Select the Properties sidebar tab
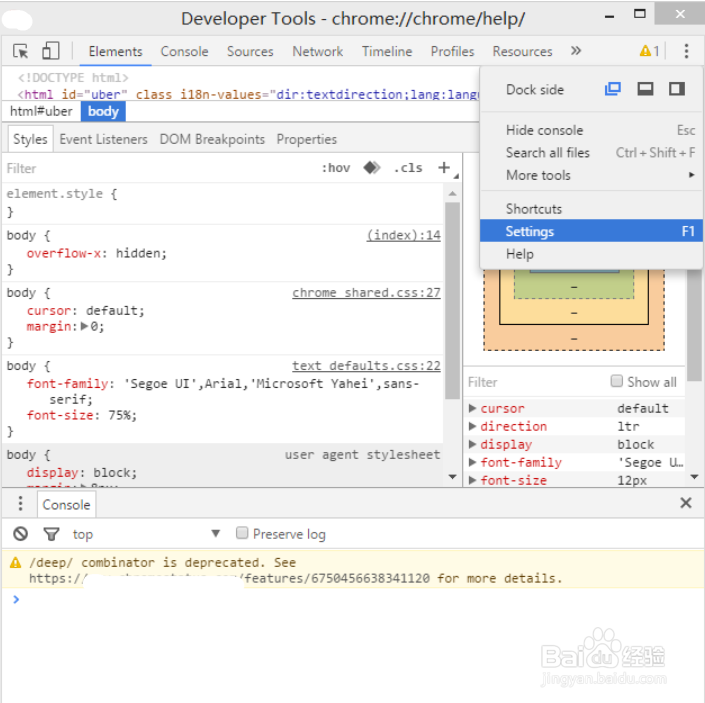This screenshot has height=703, width=705. click(307, 139)
